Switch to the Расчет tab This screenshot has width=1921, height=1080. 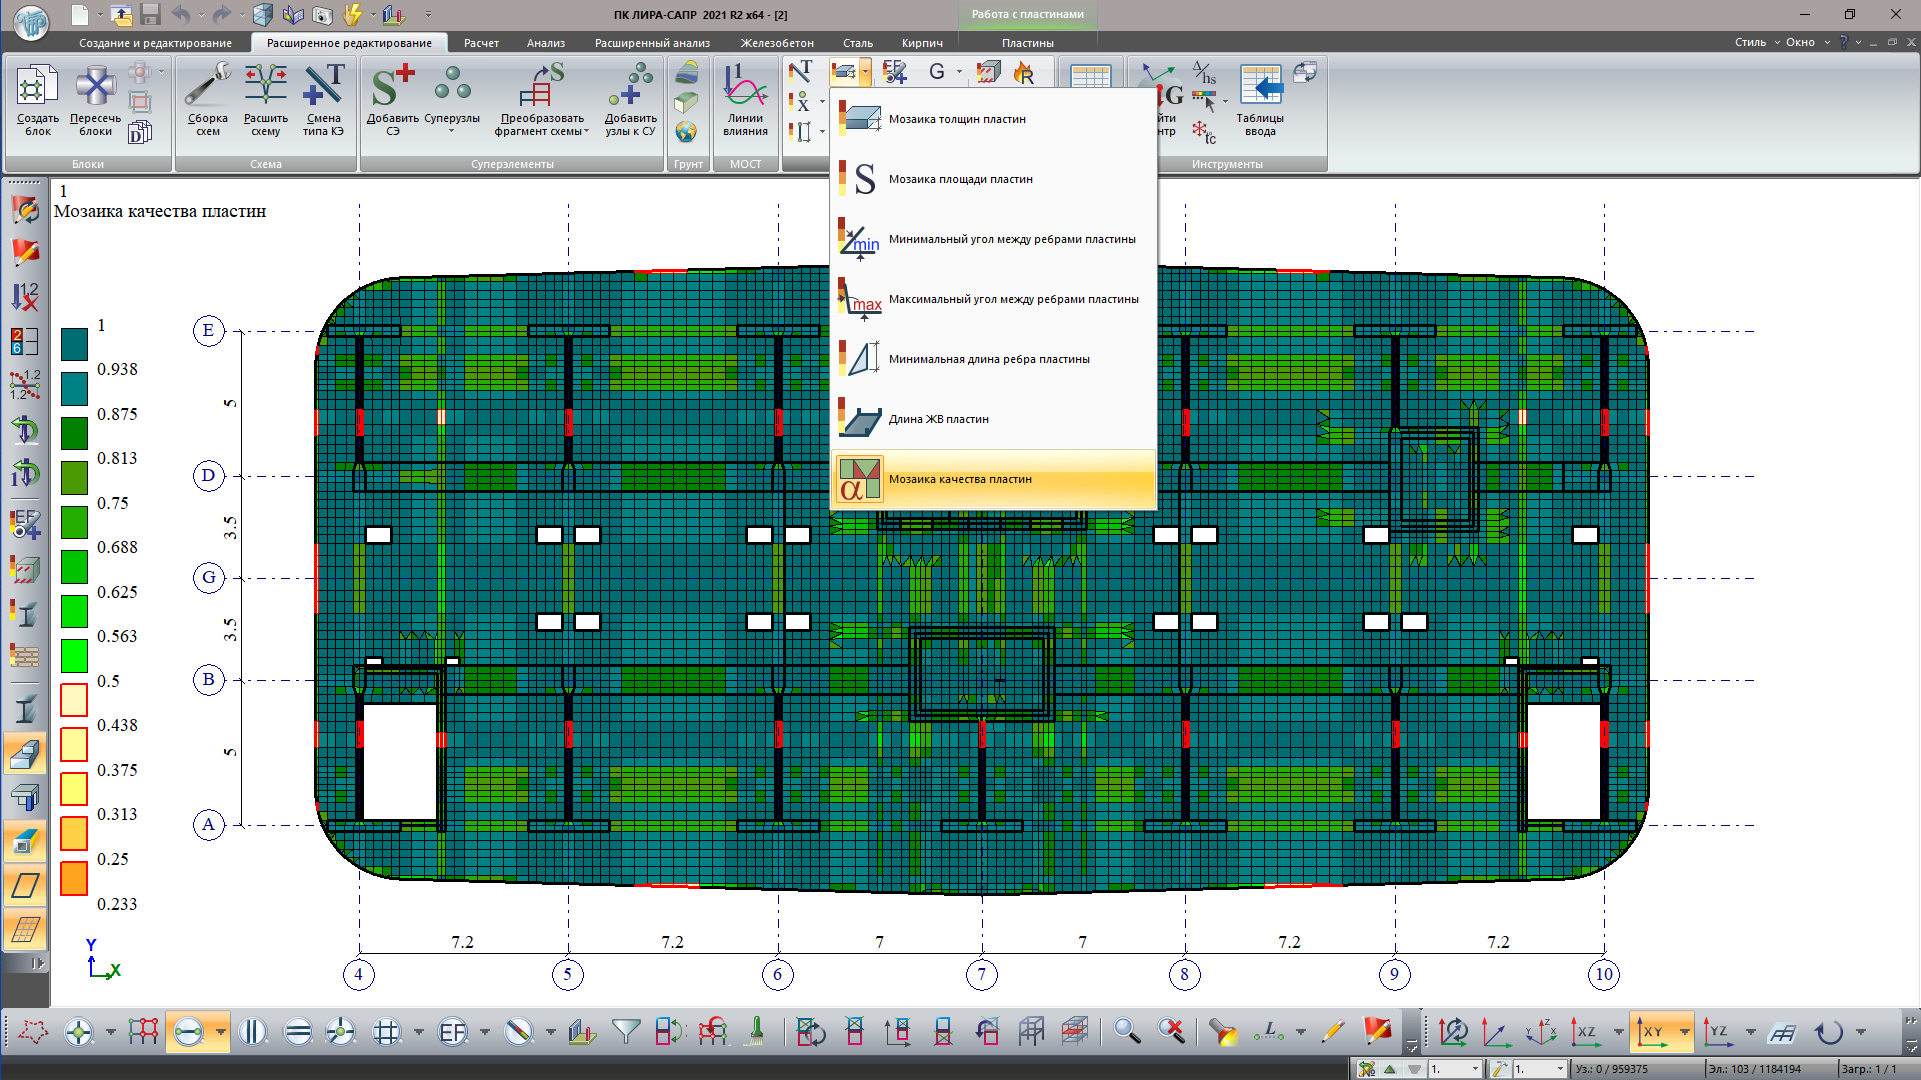[x=481, y=43]
